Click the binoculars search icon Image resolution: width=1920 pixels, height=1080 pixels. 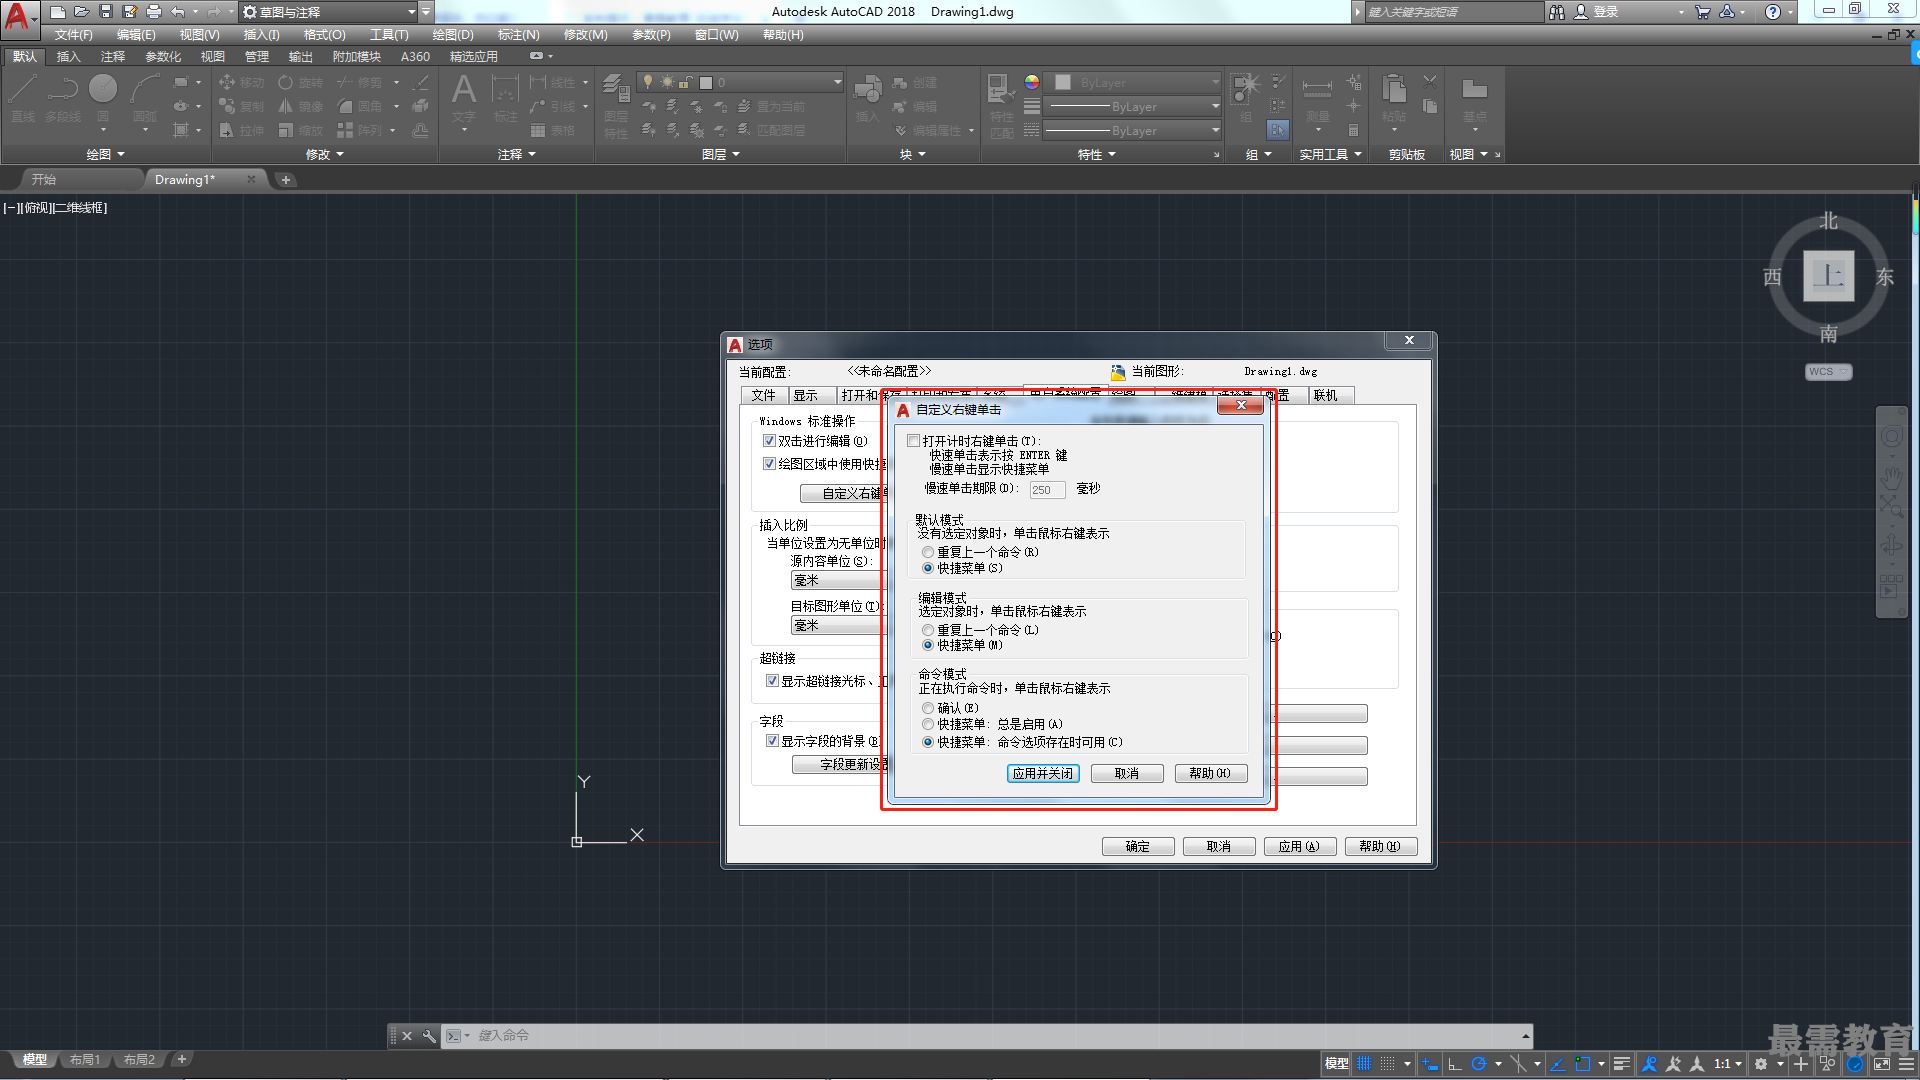tap(1557, 12)
